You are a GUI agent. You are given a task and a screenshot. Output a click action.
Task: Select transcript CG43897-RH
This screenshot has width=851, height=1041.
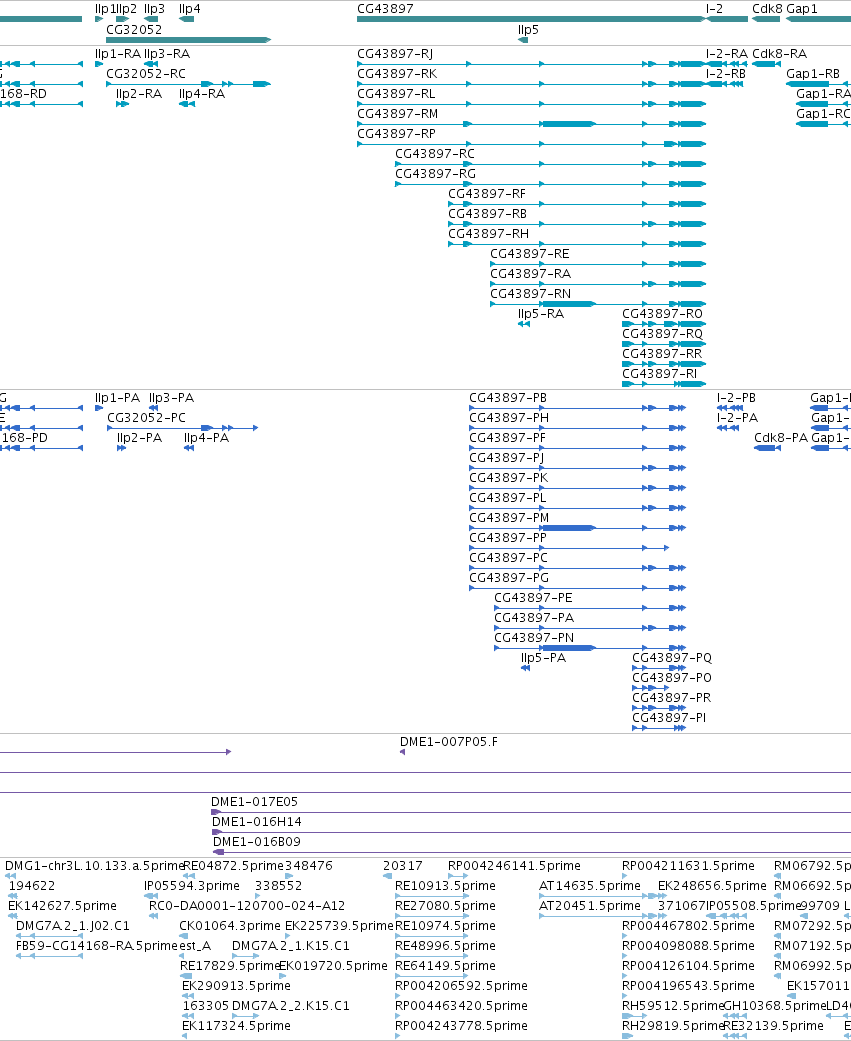[489, 233]
